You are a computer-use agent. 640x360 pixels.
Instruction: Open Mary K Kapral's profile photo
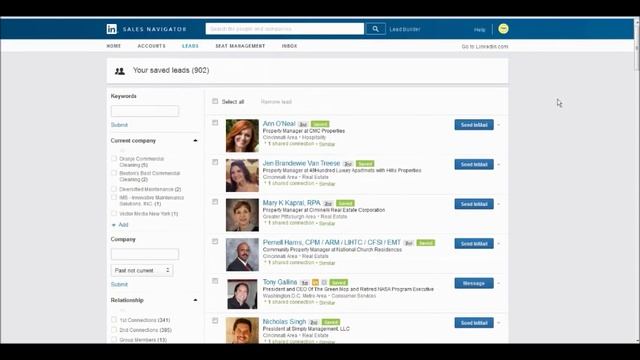tap(242, 215)
